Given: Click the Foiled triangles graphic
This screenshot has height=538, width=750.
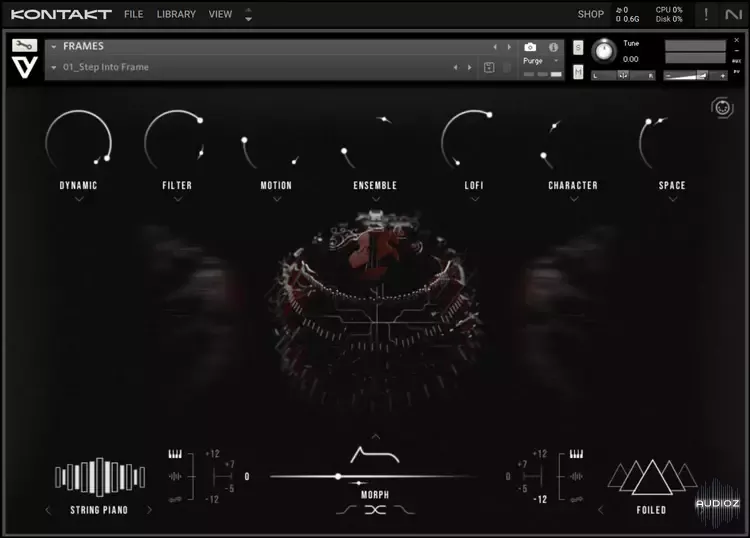Looking at the screenshot, I should (x=652, y=477).
